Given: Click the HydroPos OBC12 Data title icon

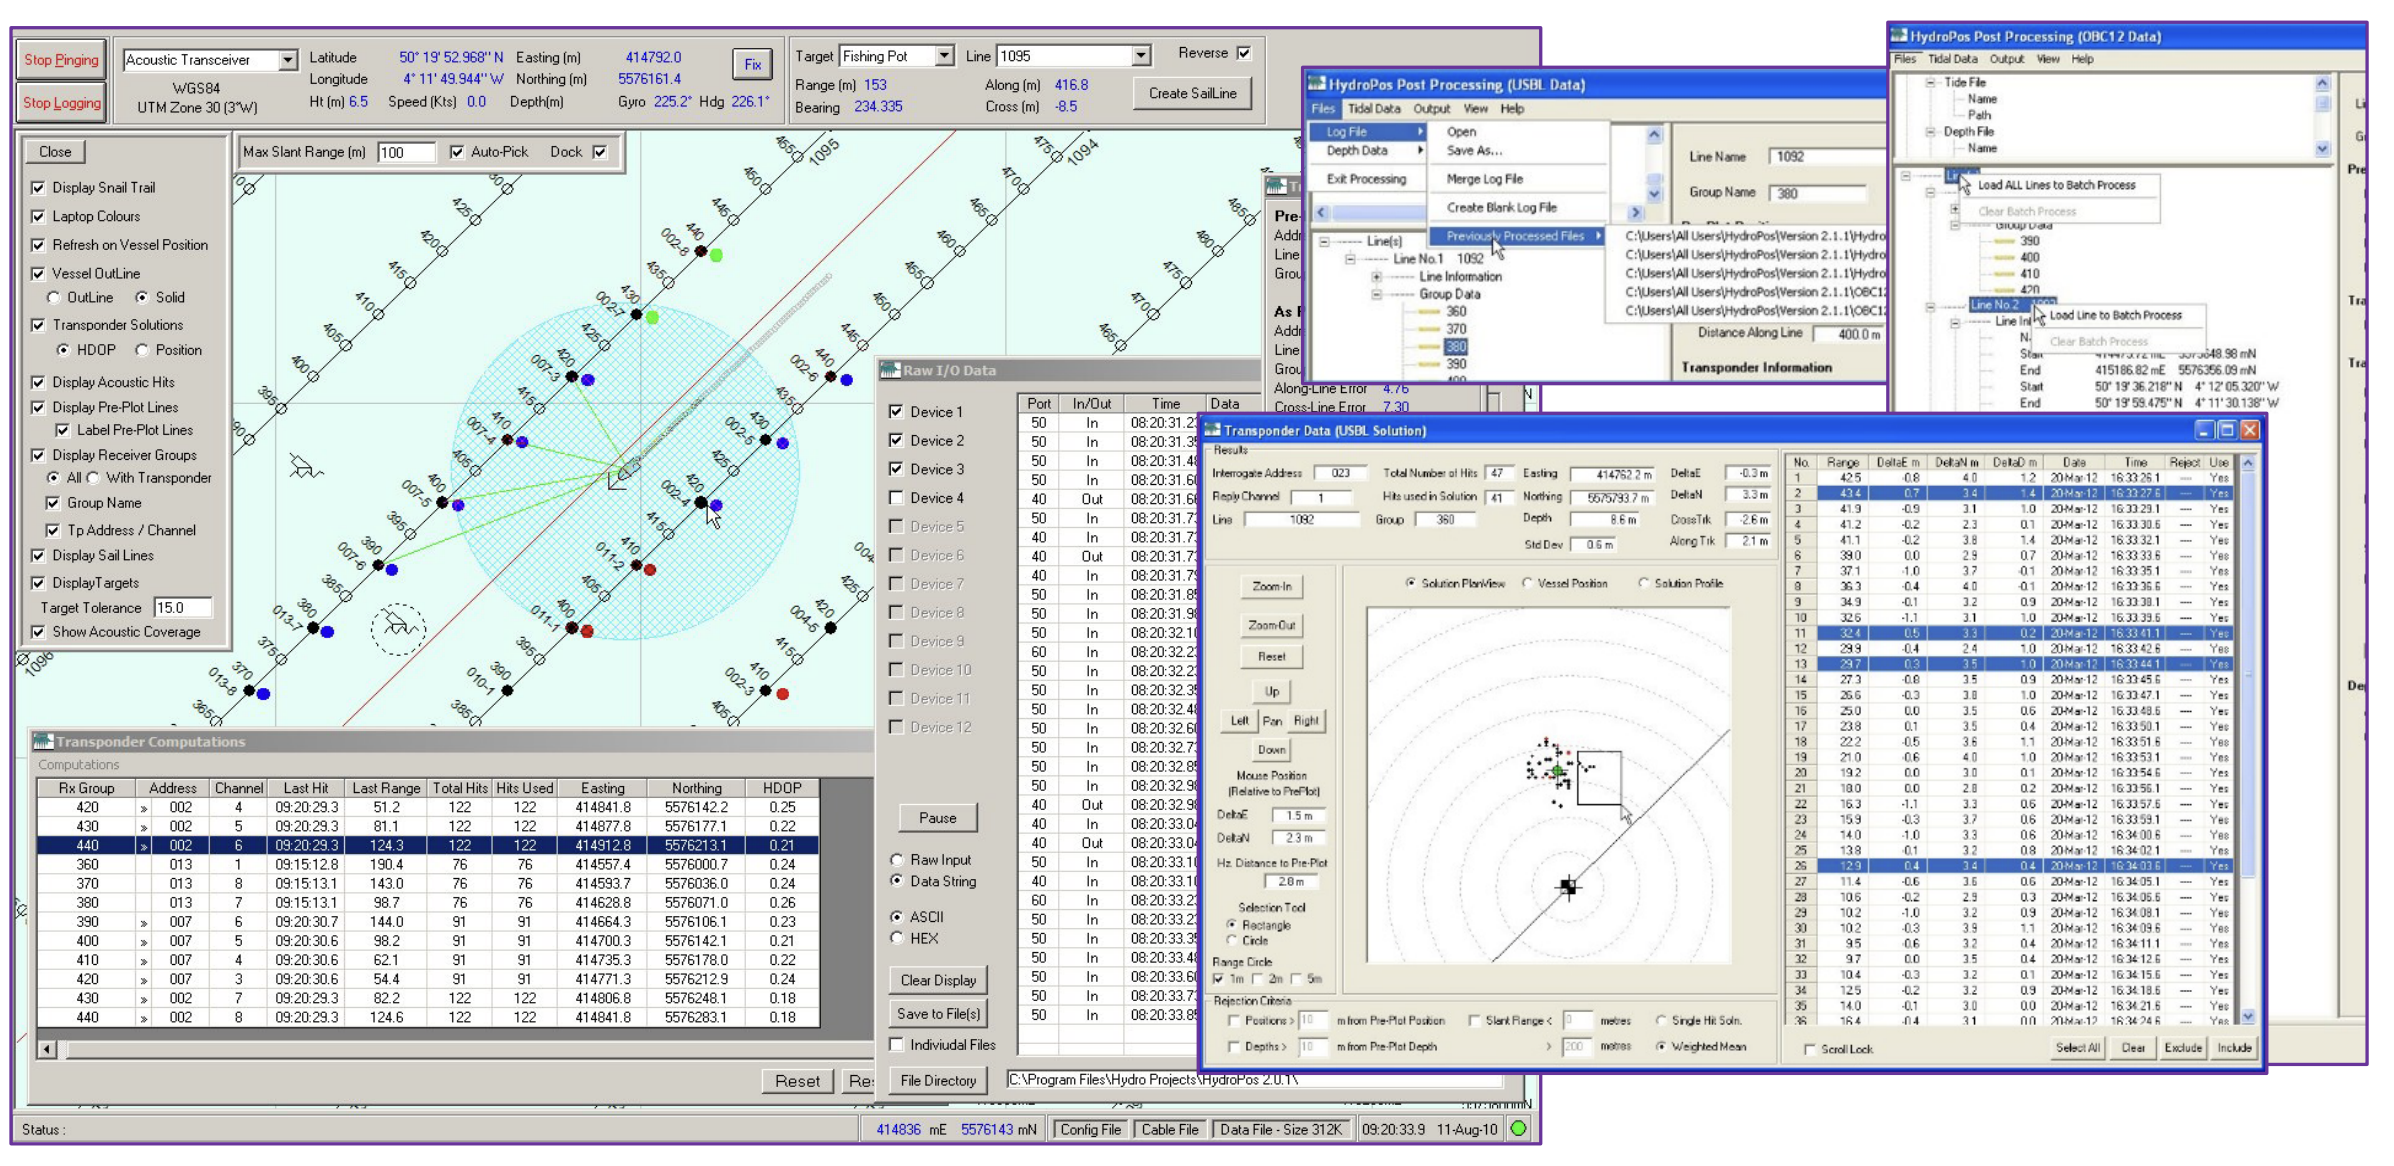Looking at the screenshot, I should coord(1898,36).
